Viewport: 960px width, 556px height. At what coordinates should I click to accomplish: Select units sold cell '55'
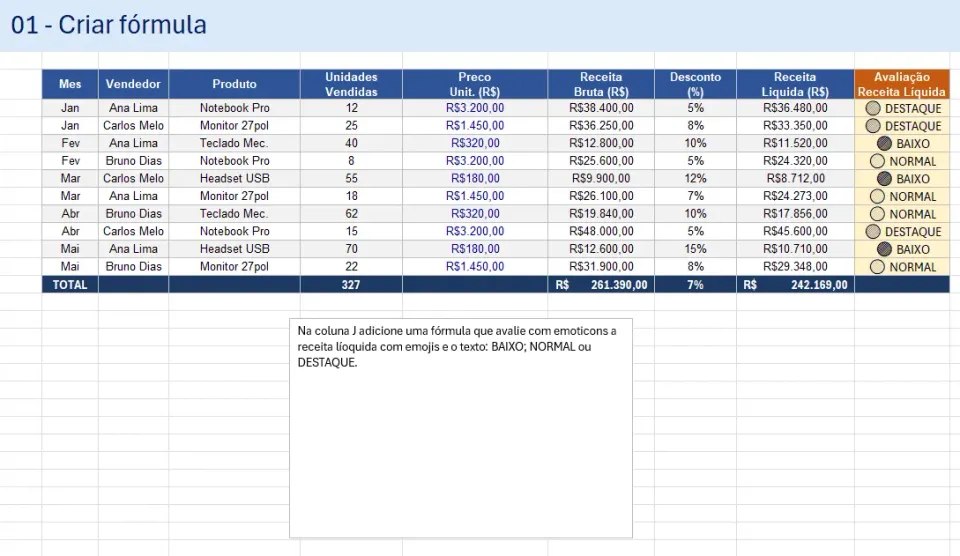(351, 178)
